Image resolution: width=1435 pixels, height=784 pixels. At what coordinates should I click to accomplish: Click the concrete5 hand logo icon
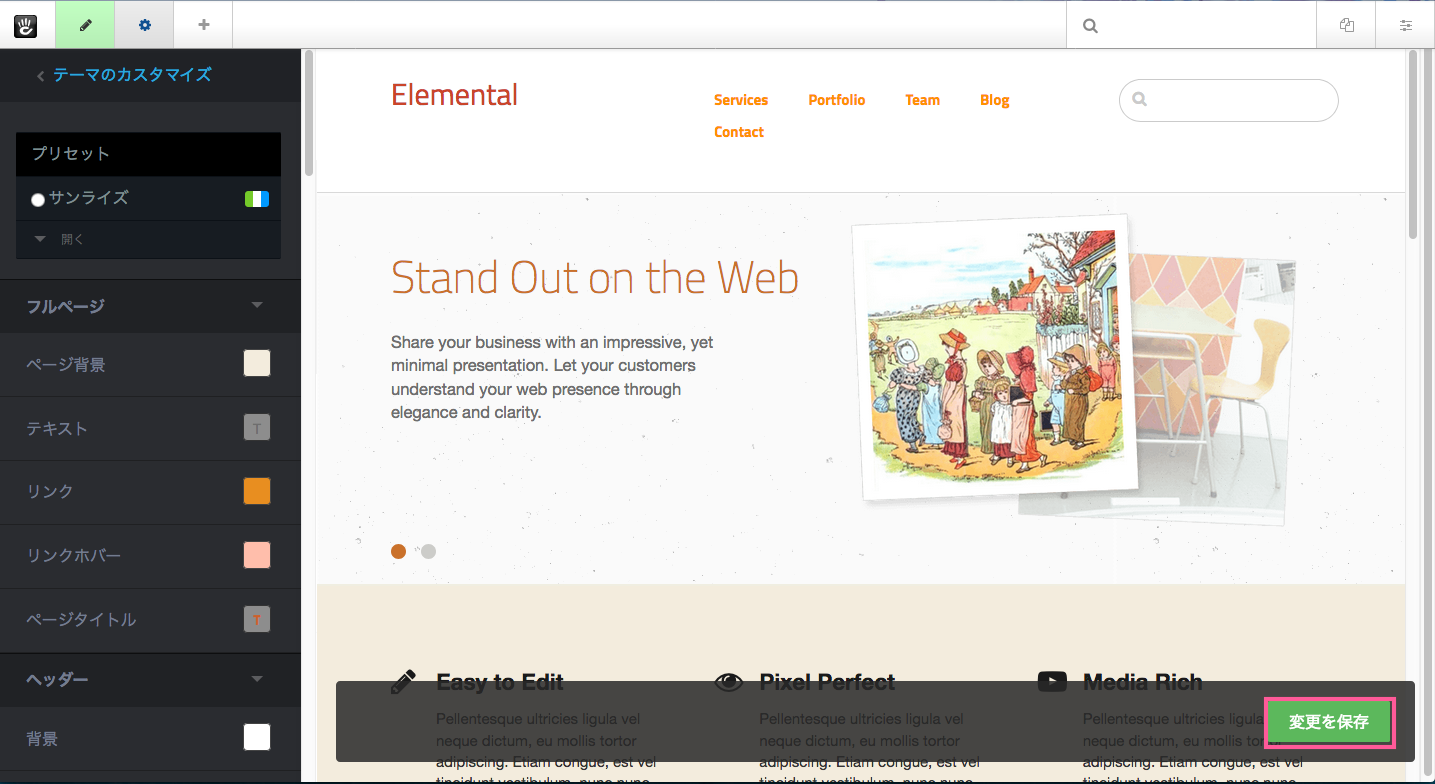point(25,25)
